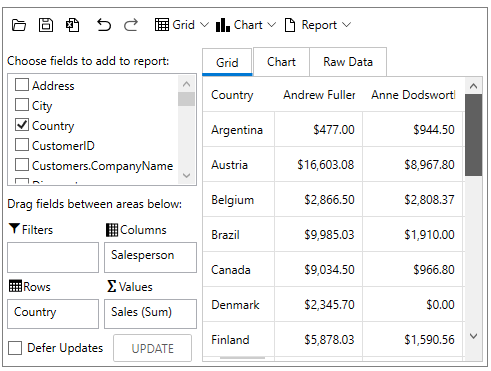This screenshot has width=491, height=371.
Task: Click the Grid table icon in toolbar
Action: coord(162,25)
